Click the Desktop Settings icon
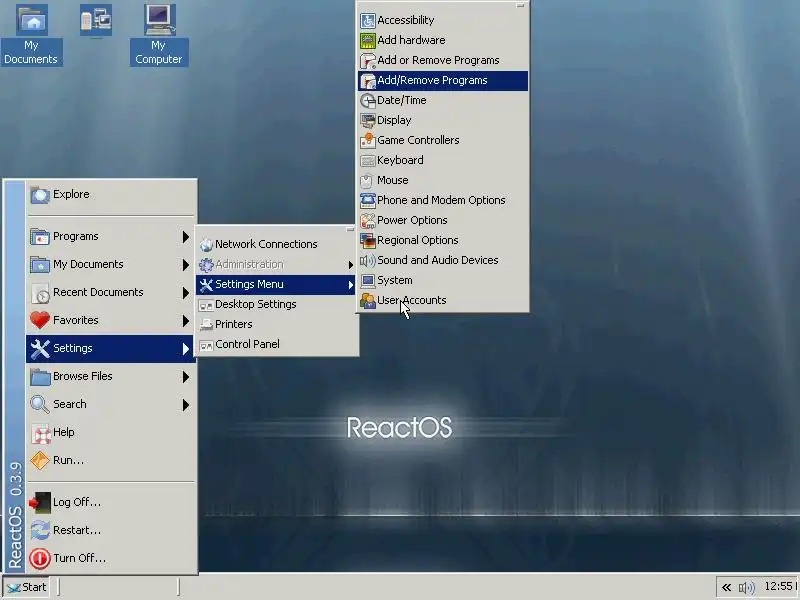This screenshot has height=600, width=800. point(206,305)
